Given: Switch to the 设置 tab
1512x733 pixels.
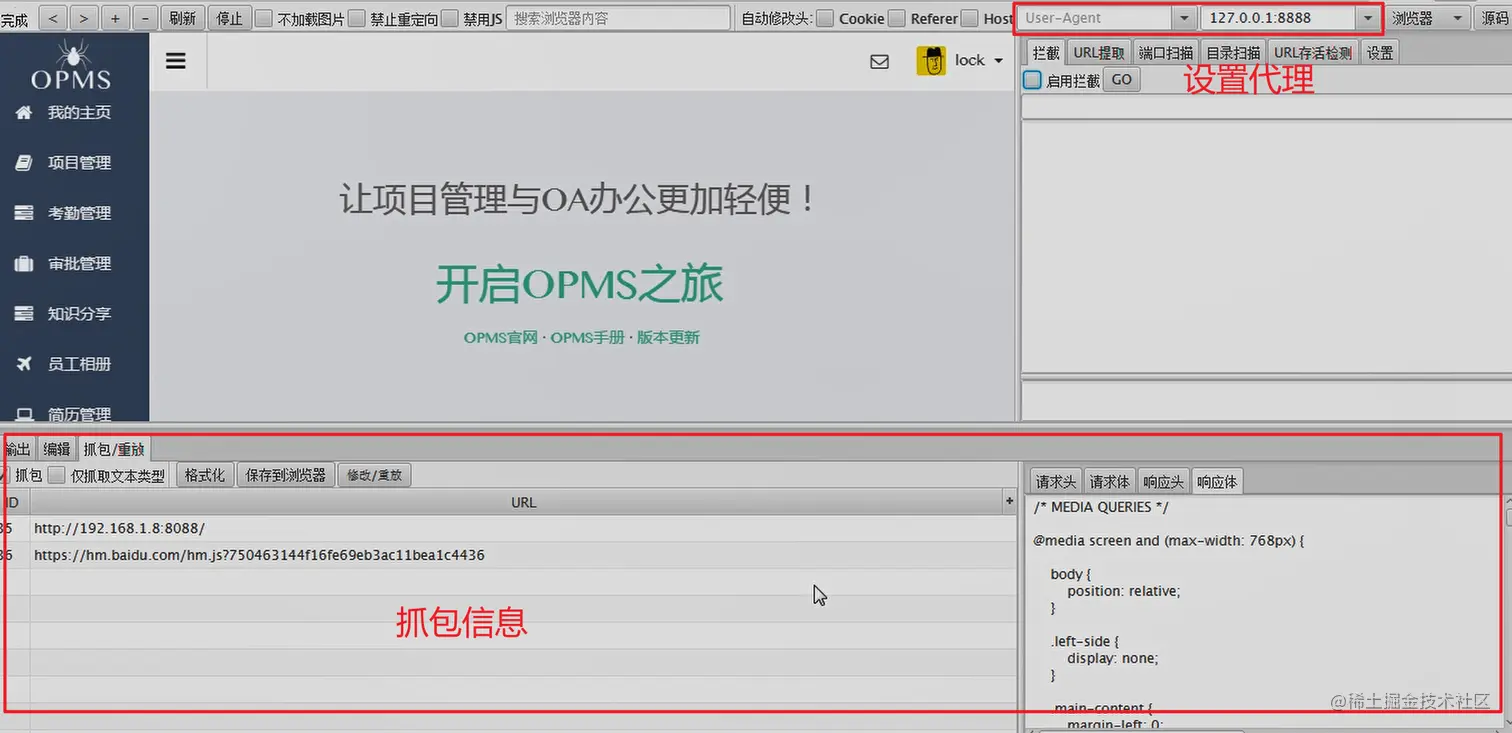Looking at the screenshot, I should pos(1380,53).
